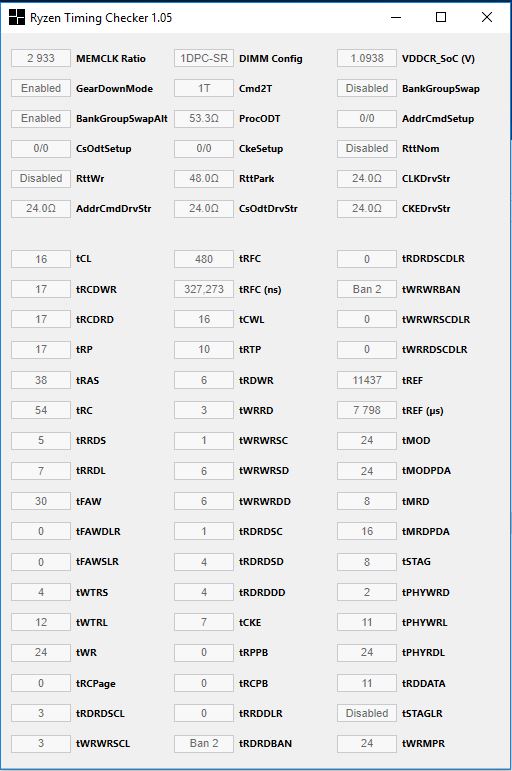The width and height of the screenshot is (512, 771).
Task: Select the AddrCmdDrvStr value field
Action: 41,208
